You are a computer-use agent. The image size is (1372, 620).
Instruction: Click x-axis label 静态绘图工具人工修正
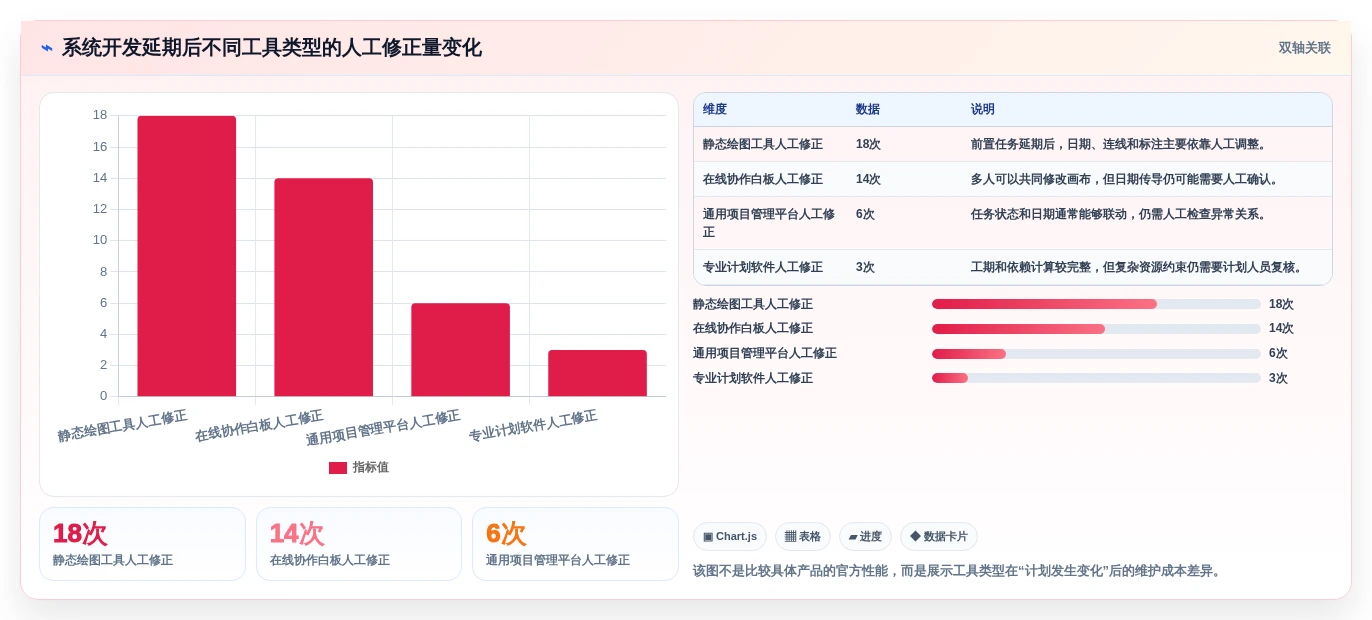122,426
